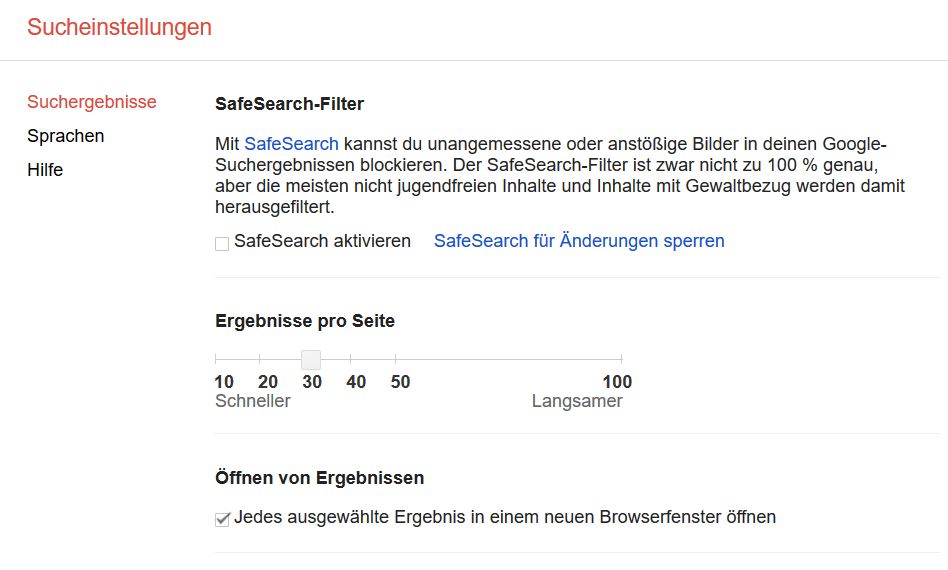
Task: Click 'SafeSearch für Änderungen sperren' link
Action: pyautogui.click(x=579, y=241)
